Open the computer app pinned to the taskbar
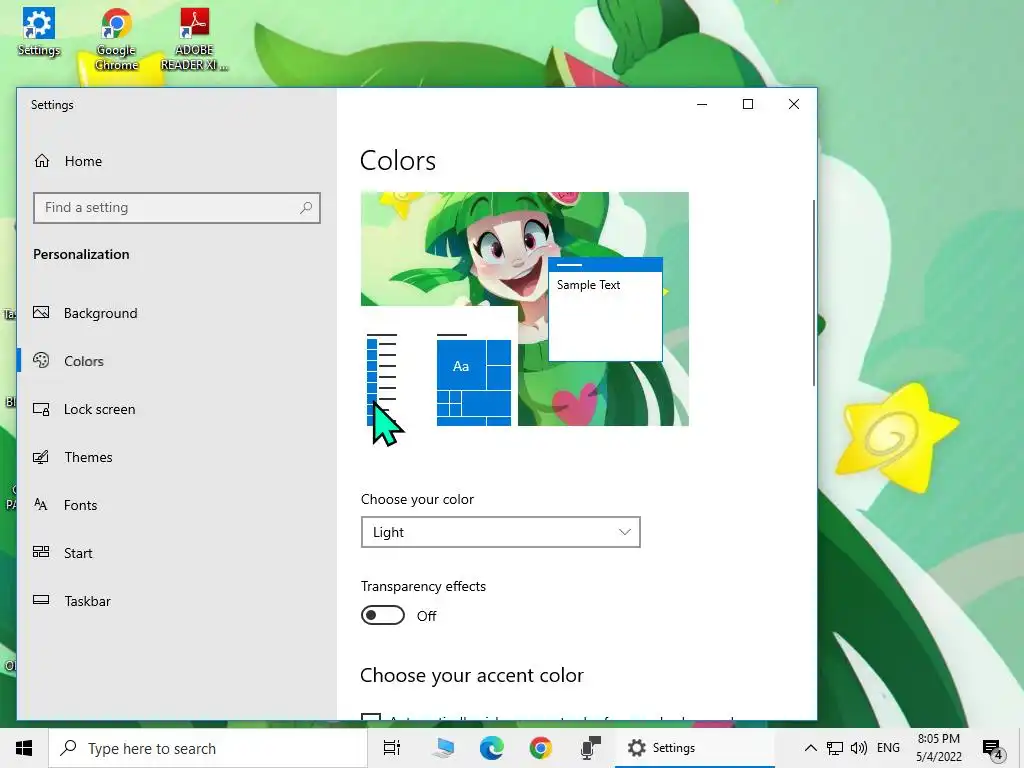The width and height of the screenshot is (1024, 768). click(443, 748)
